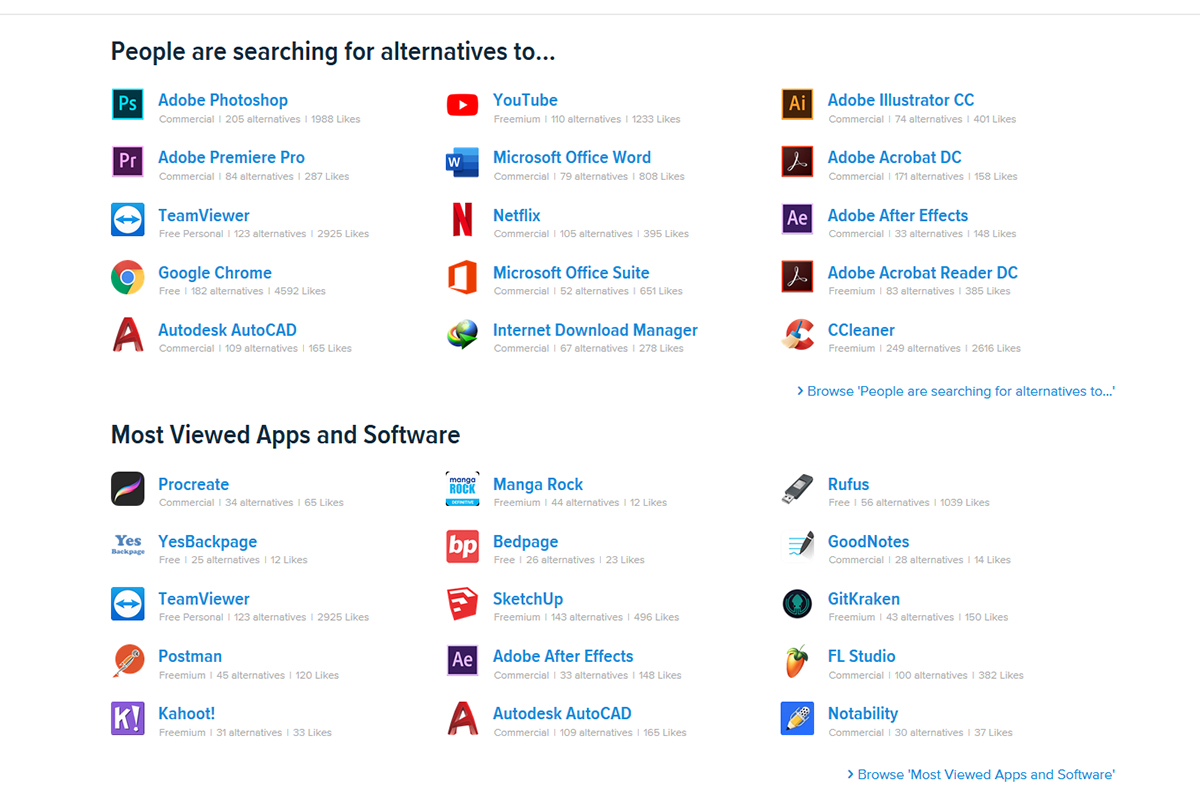
Task: Open the Microsoft Office Suite link
Action: click(571, 273)
